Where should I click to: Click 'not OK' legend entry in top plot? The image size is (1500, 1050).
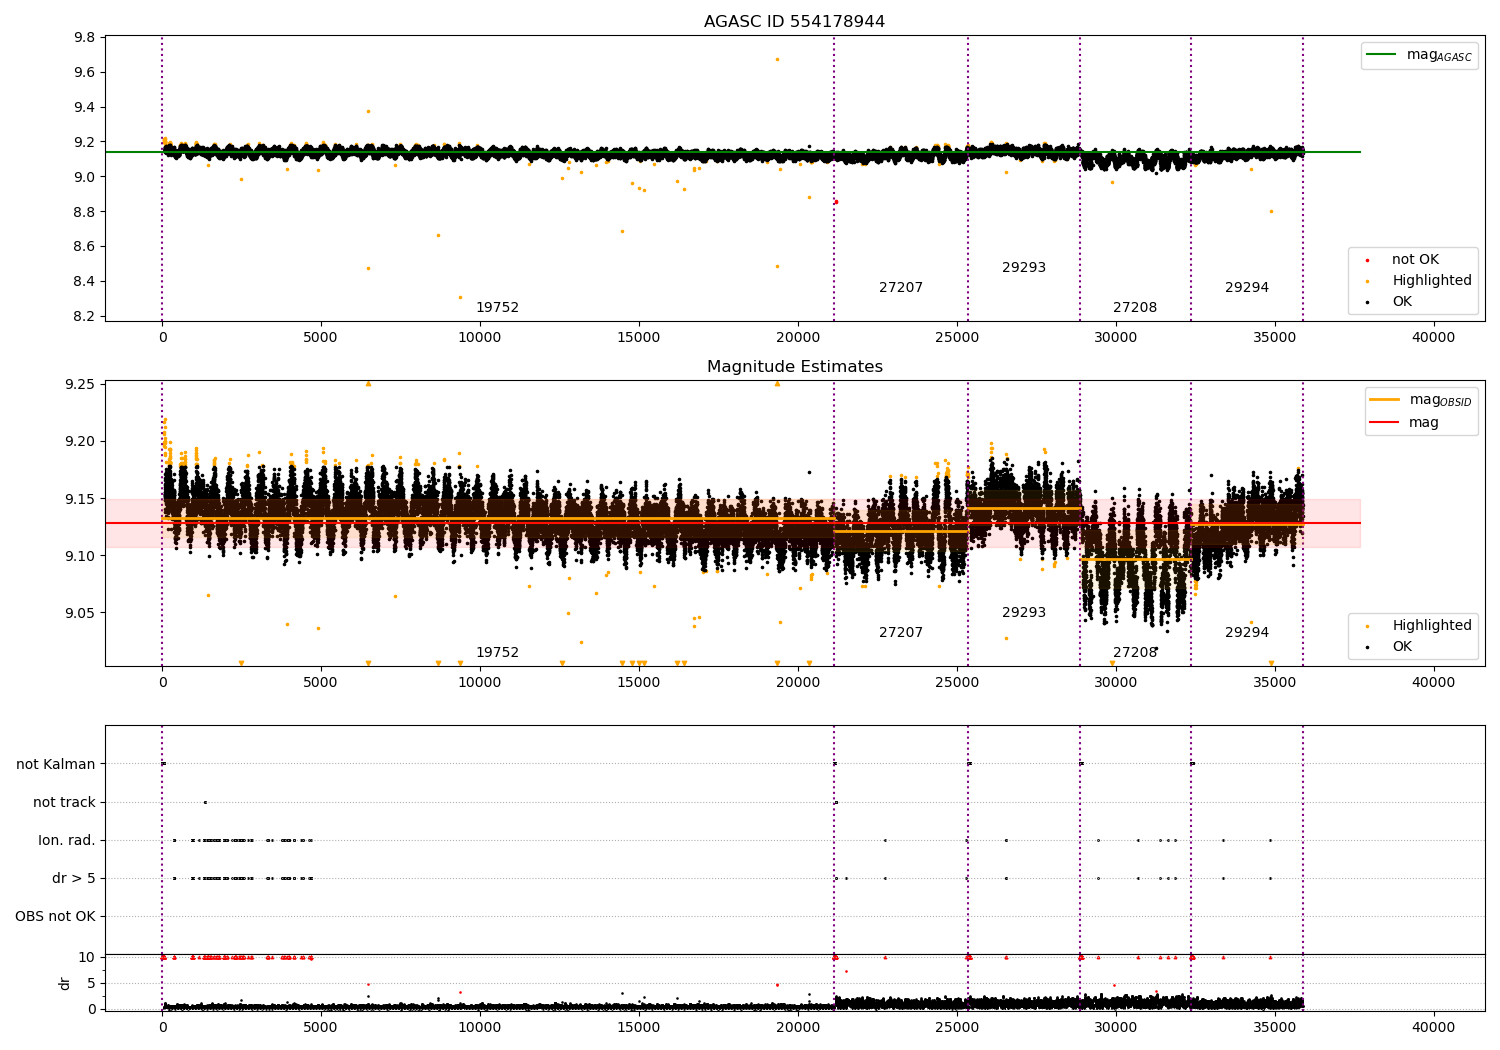coord(1415,260)
